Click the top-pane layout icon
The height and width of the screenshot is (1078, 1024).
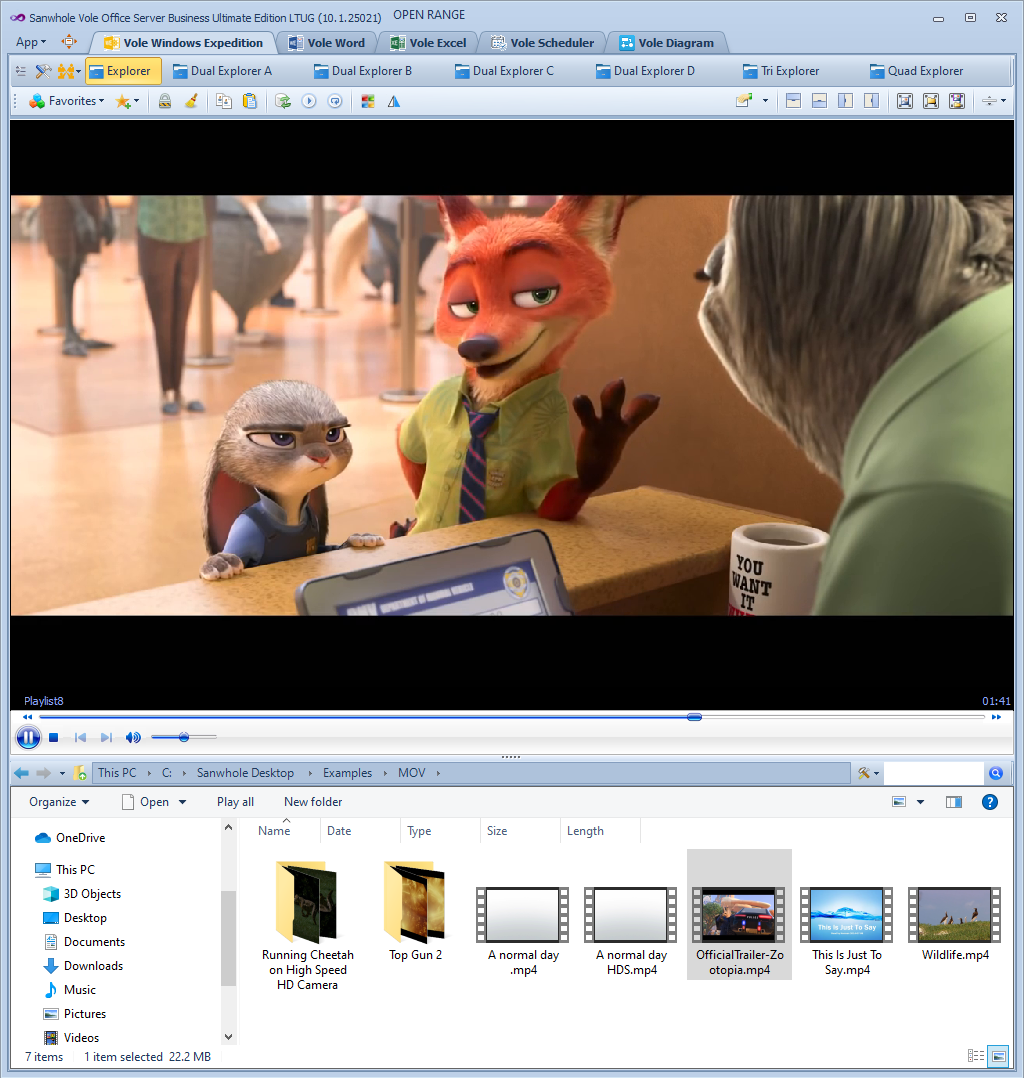click(x=794, y=101)
